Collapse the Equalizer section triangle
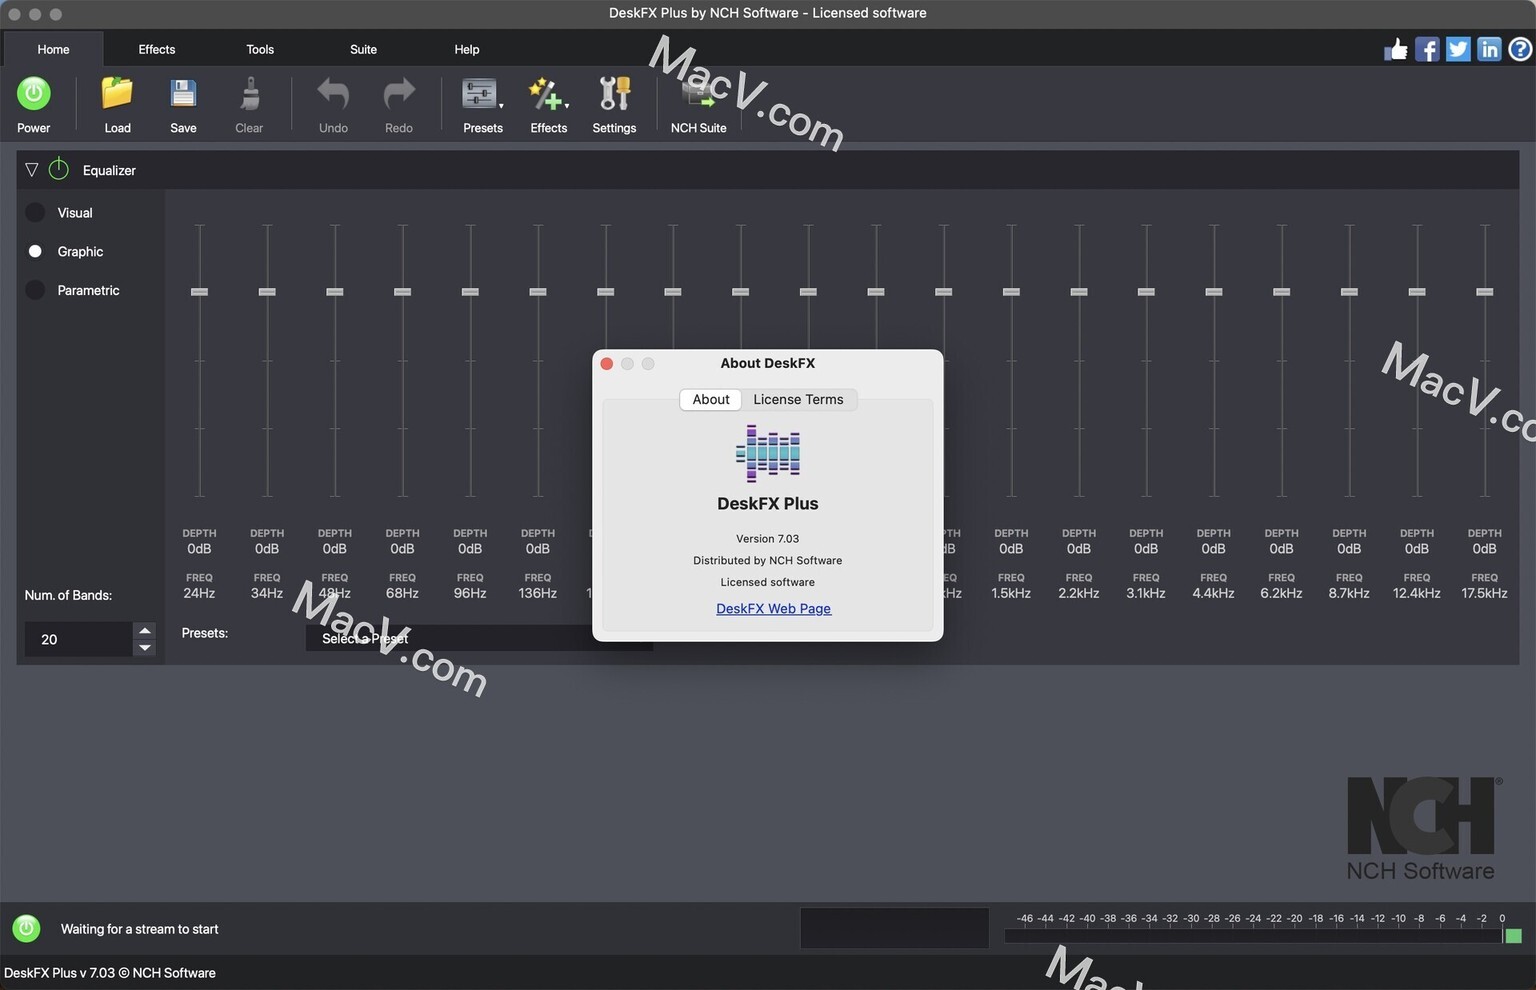Viewport: 1536px width, 990px height. pyautogui.click(x=31, y=169)
